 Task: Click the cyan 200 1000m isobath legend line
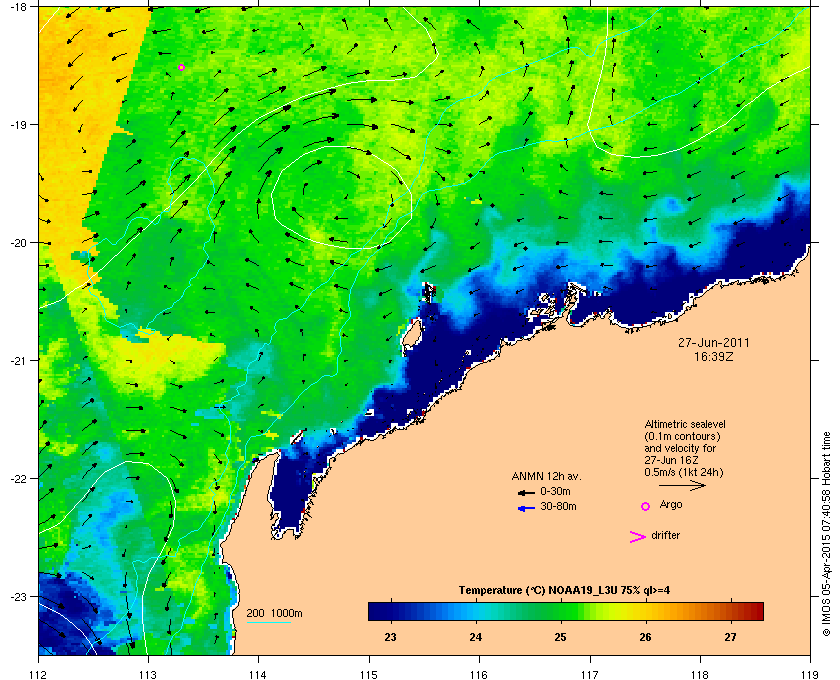pyautogui.click(x=268, y=622)
